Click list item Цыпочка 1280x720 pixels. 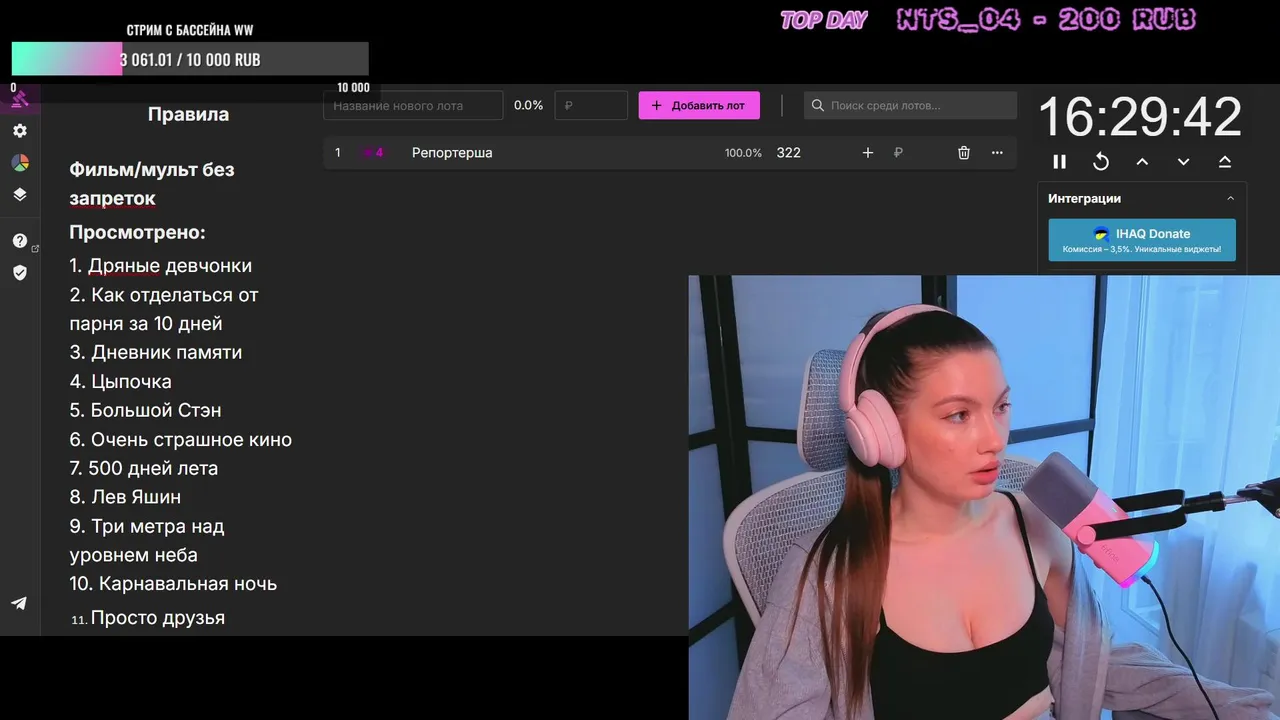coord(120,381)
